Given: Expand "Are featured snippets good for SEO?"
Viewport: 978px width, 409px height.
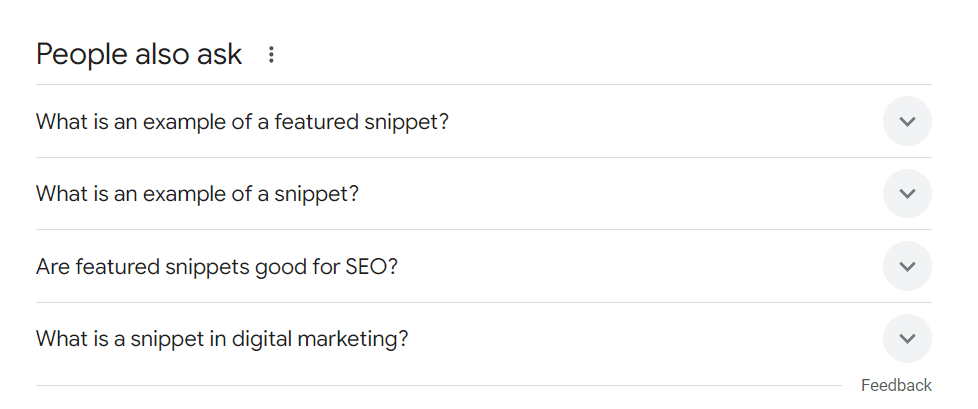Looking at the screenshot, I should click(484, 267).
